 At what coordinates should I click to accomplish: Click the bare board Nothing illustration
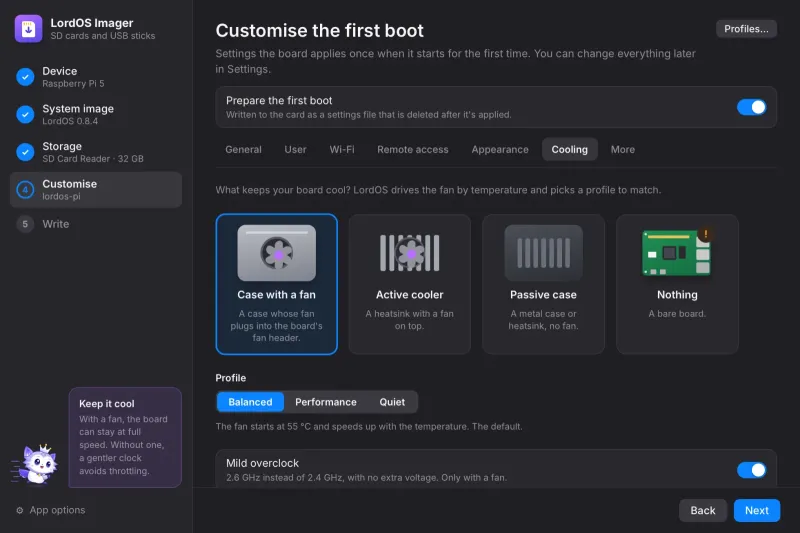pos(677,253)
